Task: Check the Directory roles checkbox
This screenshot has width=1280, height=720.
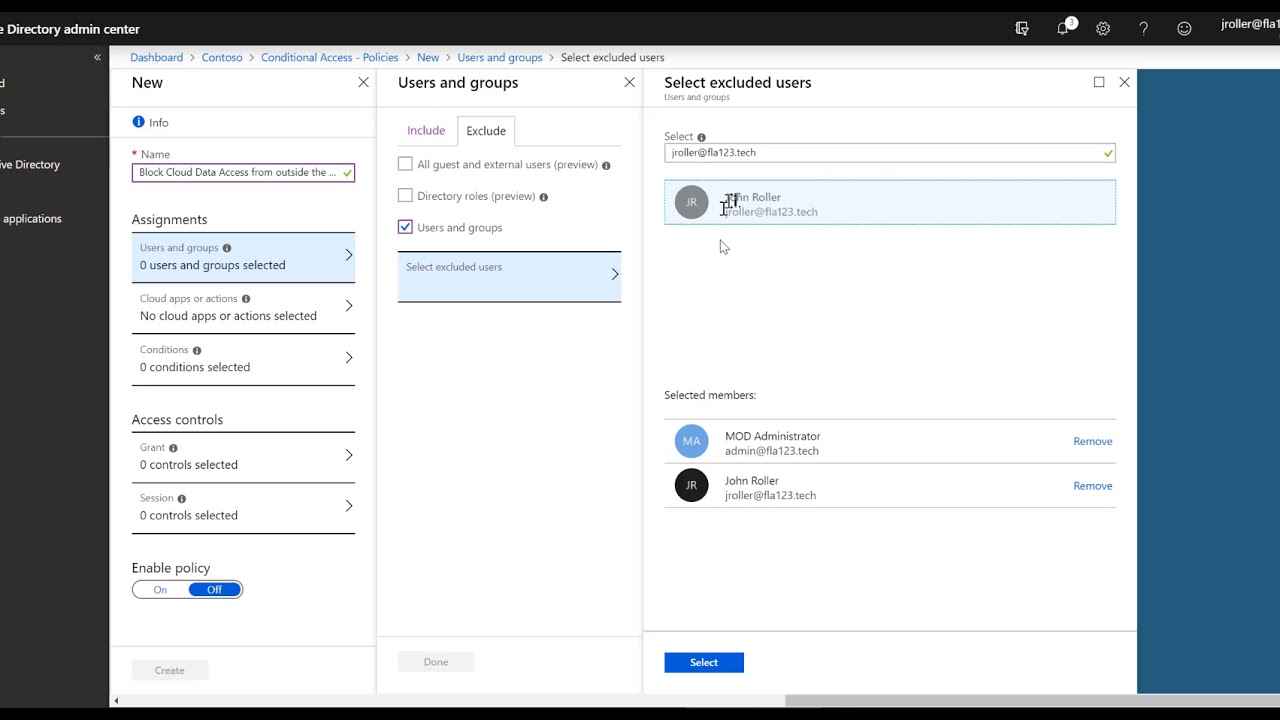Action: (x=405, y=196)
